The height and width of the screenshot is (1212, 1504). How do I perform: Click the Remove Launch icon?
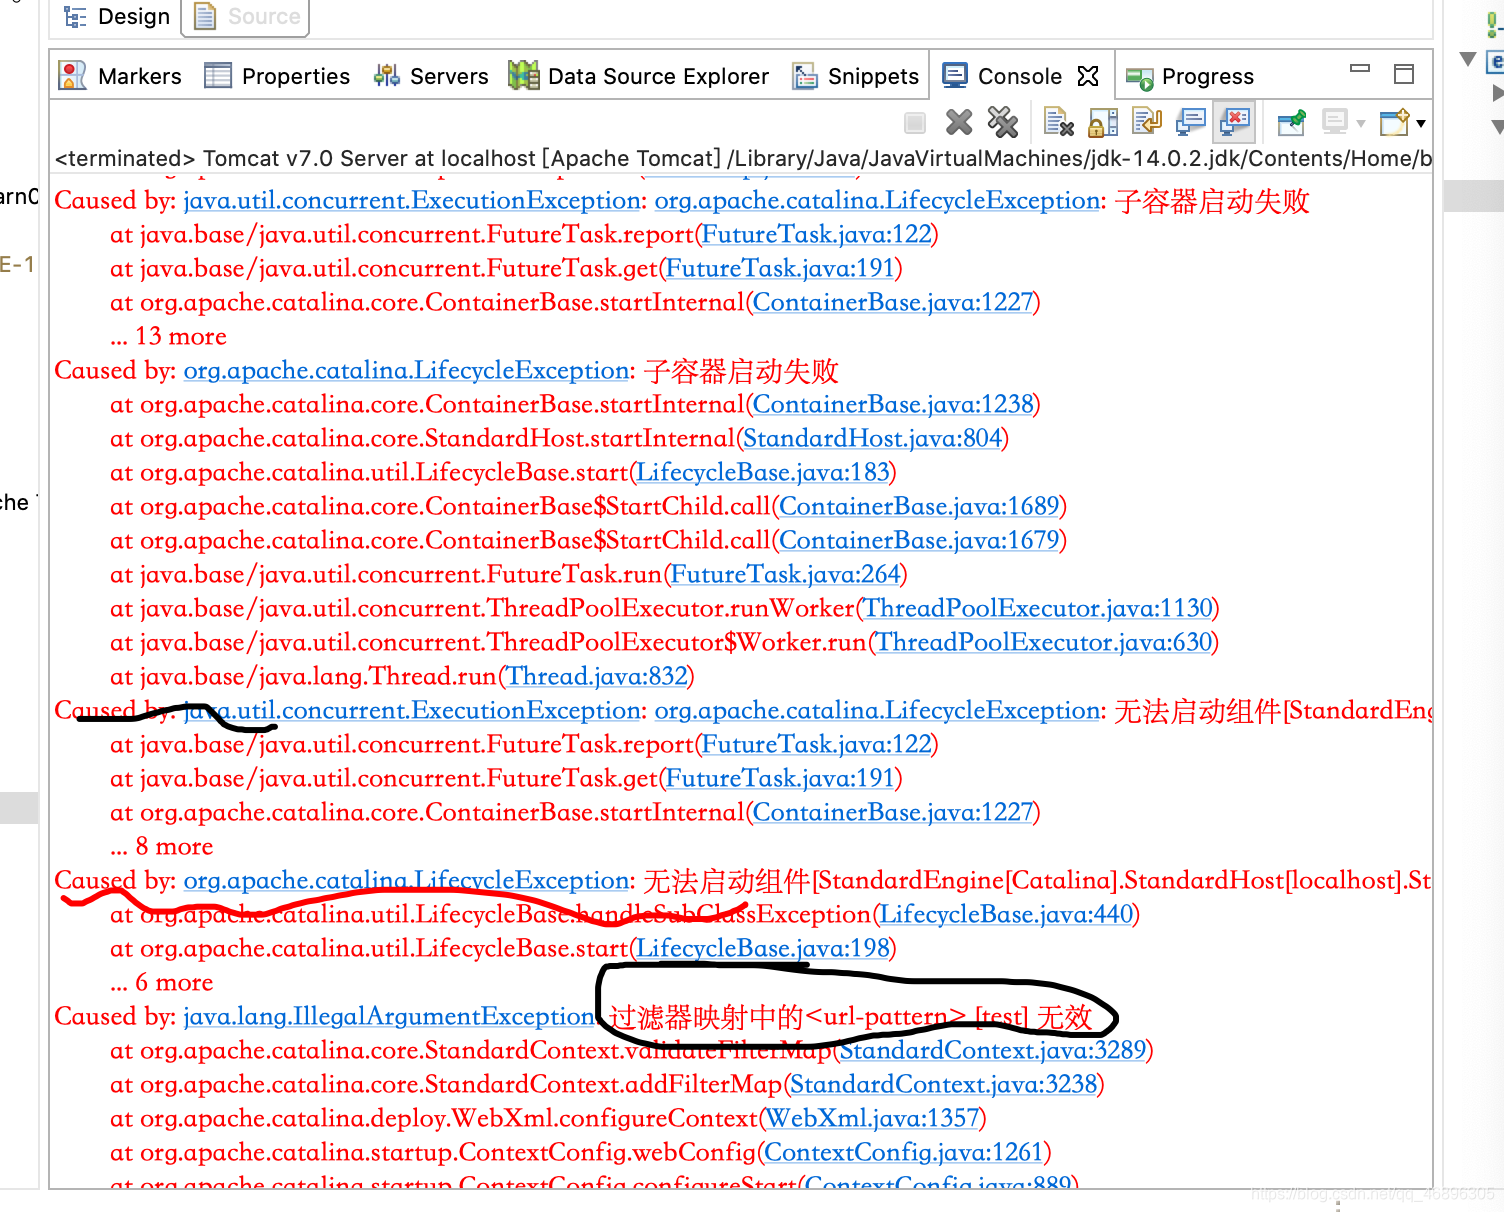(959, 123)
